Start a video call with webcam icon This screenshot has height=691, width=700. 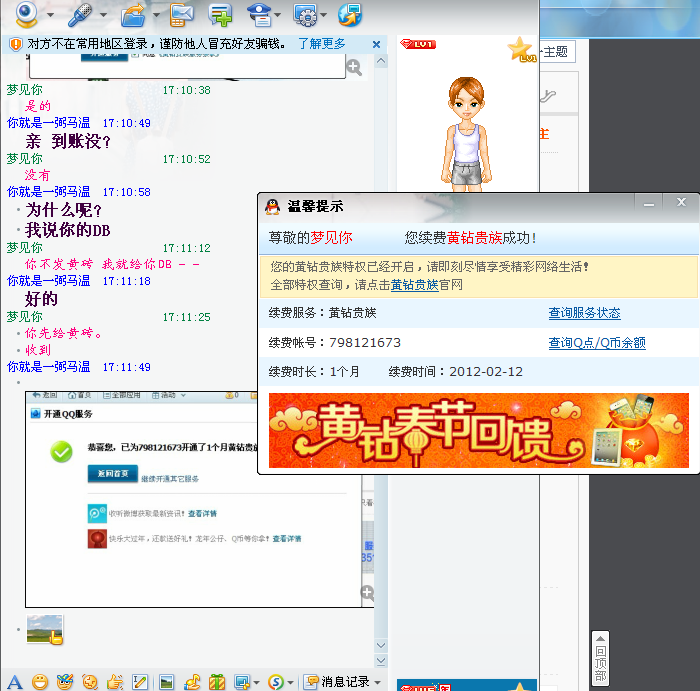[27, 14]
